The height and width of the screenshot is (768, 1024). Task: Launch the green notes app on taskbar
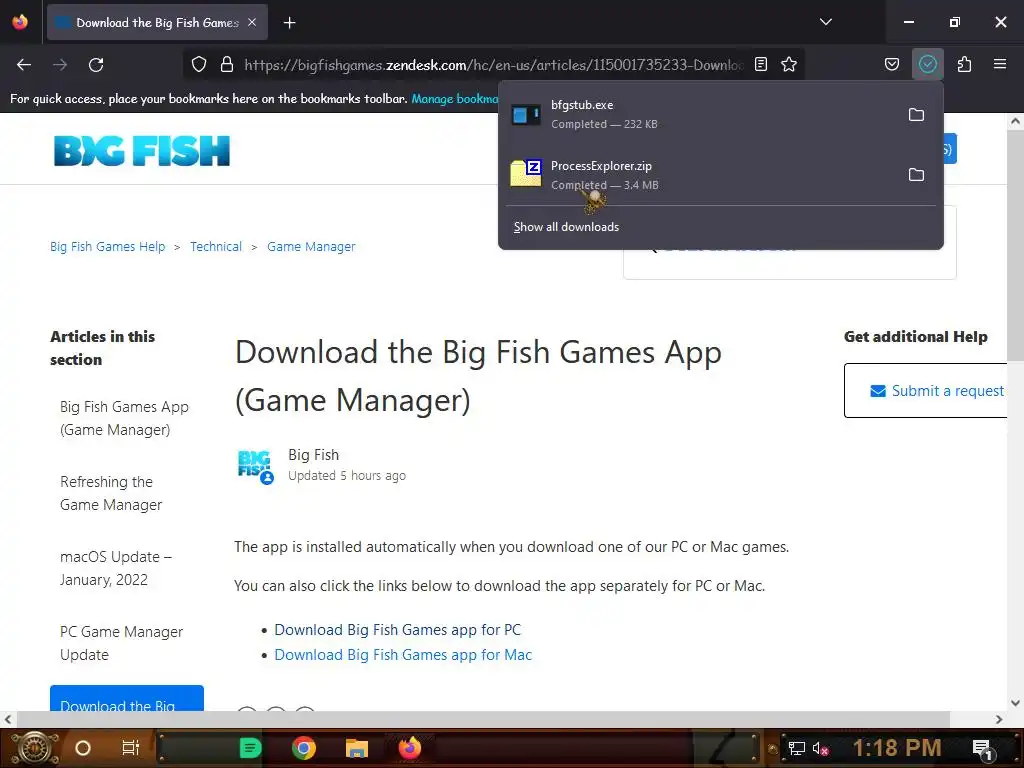[x=250, y=748]
